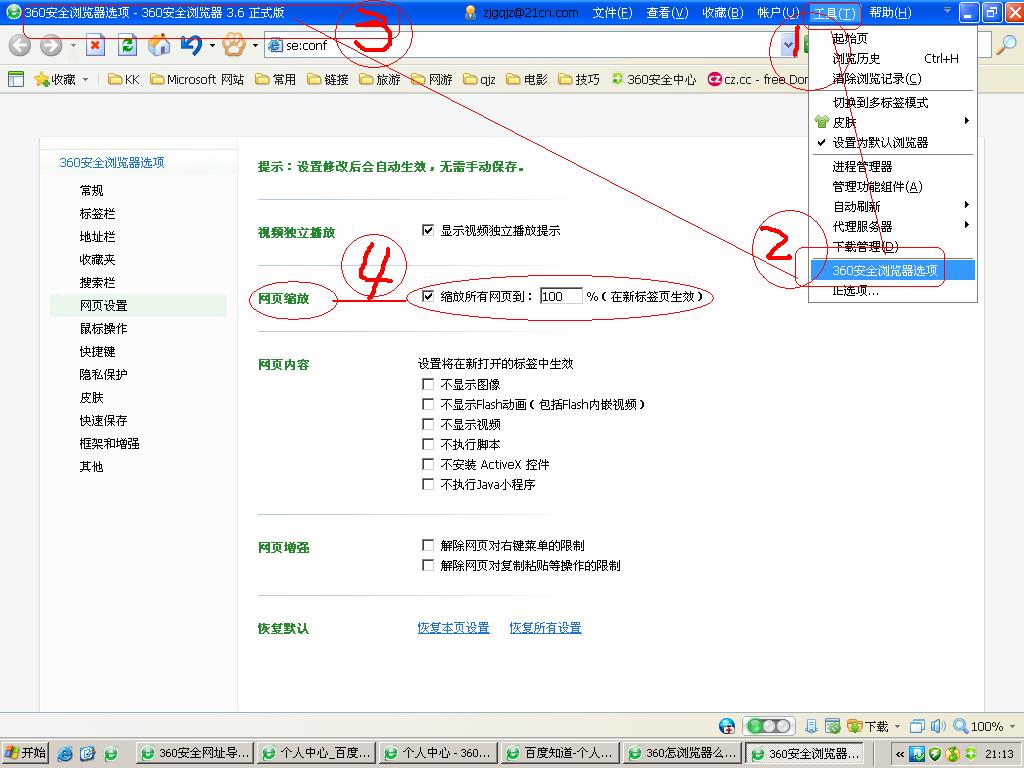Enable 解除网页对右键菜单的限制 checkbox

[428, 545]
